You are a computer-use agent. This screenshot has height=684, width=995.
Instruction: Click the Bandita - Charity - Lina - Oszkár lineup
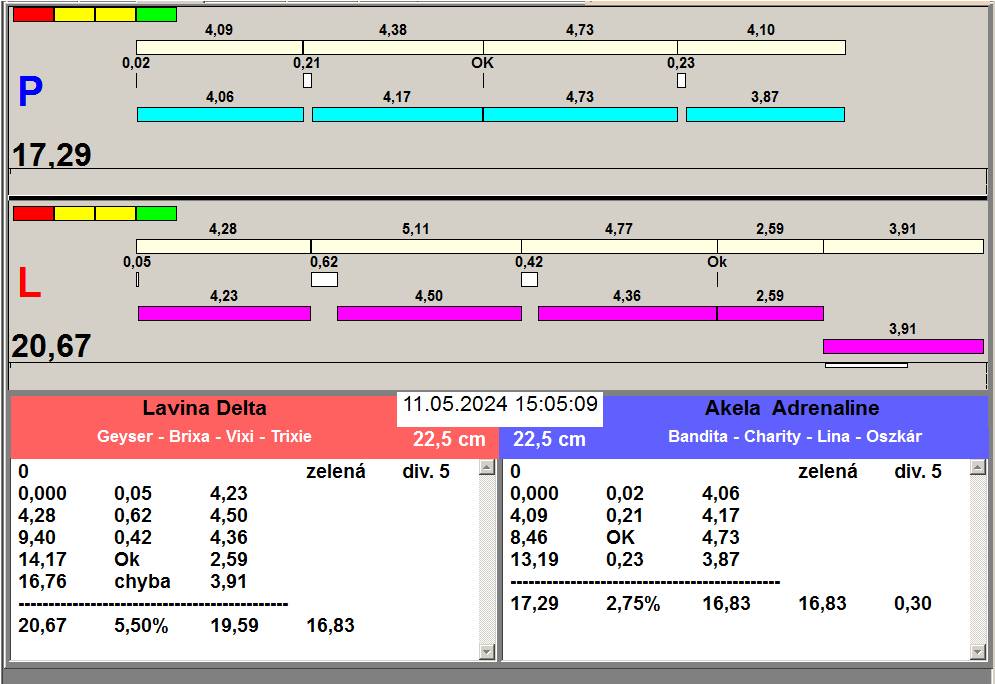point(795,437)
